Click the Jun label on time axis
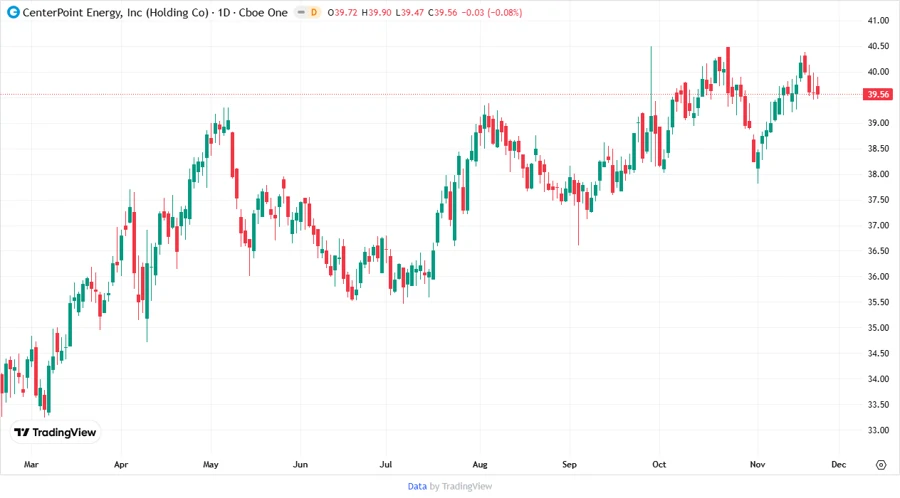The image size is (900, 498). click(300, 464)
